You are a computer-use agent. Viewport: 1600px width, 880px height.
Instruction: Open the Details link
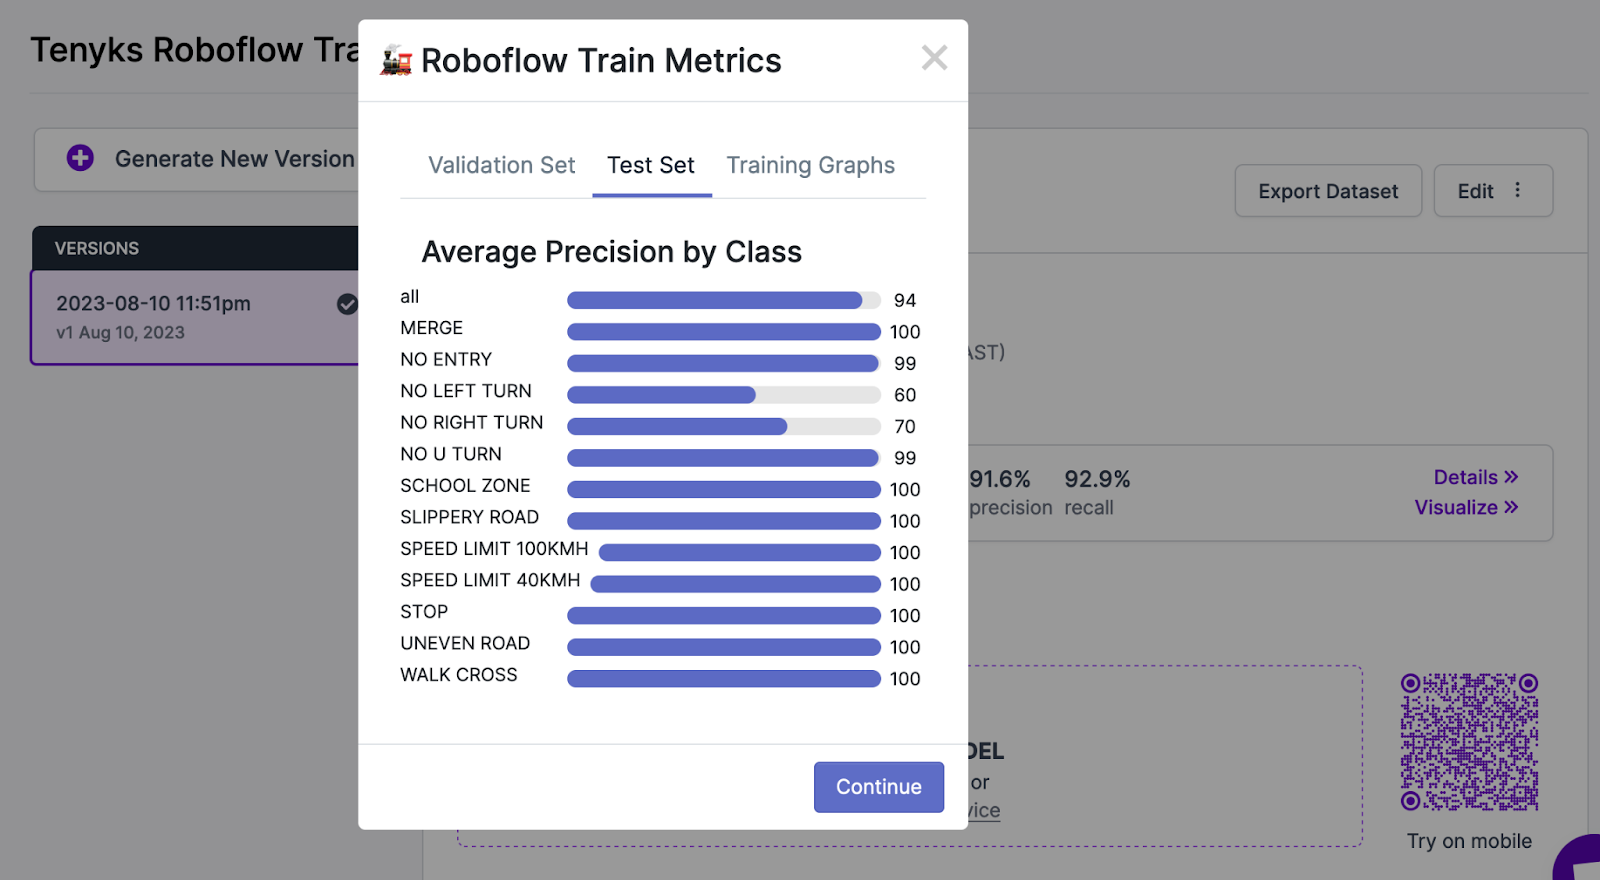click(1465, 477)
